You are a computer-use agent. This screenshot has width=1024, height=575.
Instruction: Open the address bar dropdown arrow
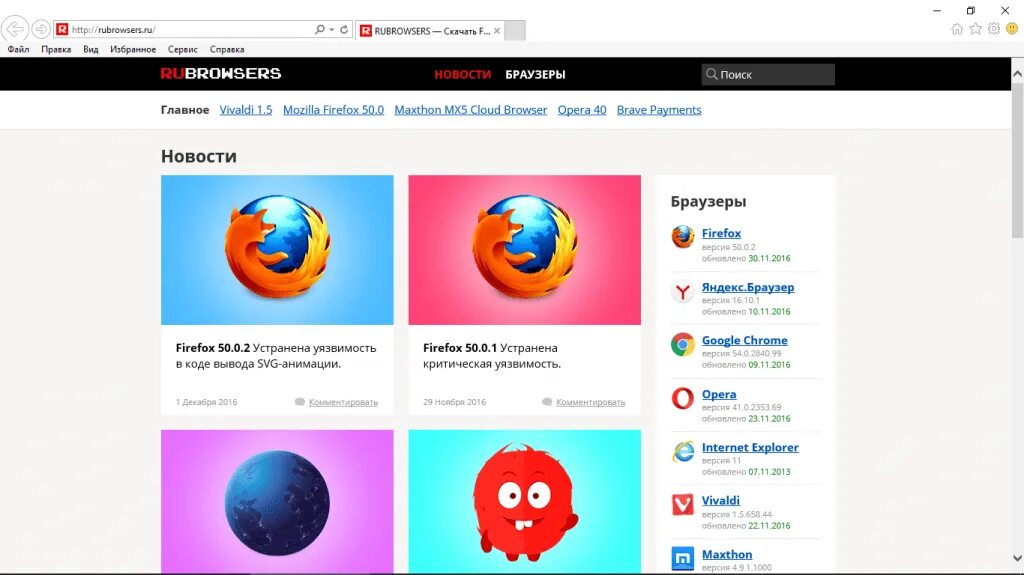(331, 29)
